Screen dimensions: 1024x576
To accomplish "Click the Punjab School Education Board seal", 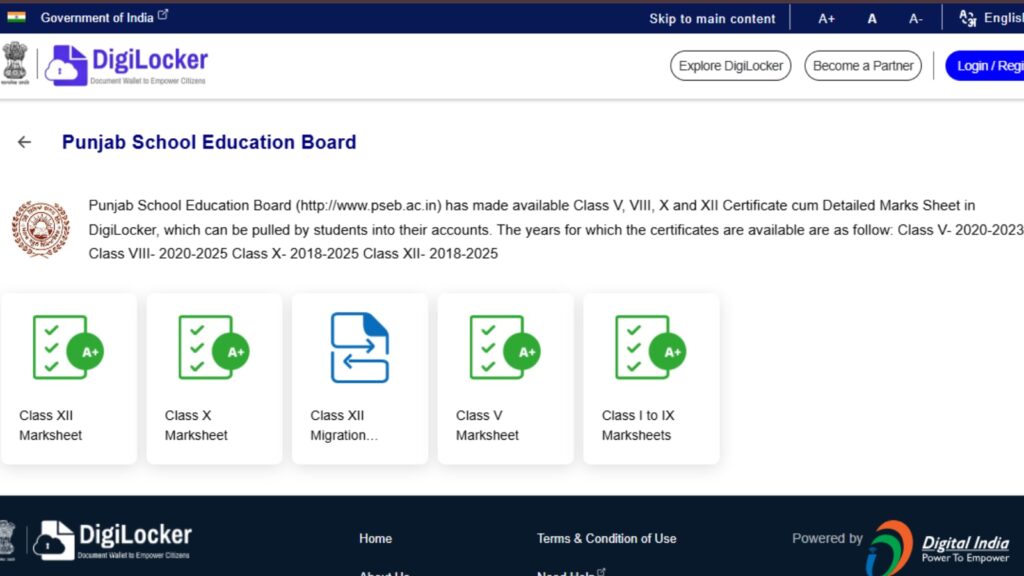I will coord(40,229).
